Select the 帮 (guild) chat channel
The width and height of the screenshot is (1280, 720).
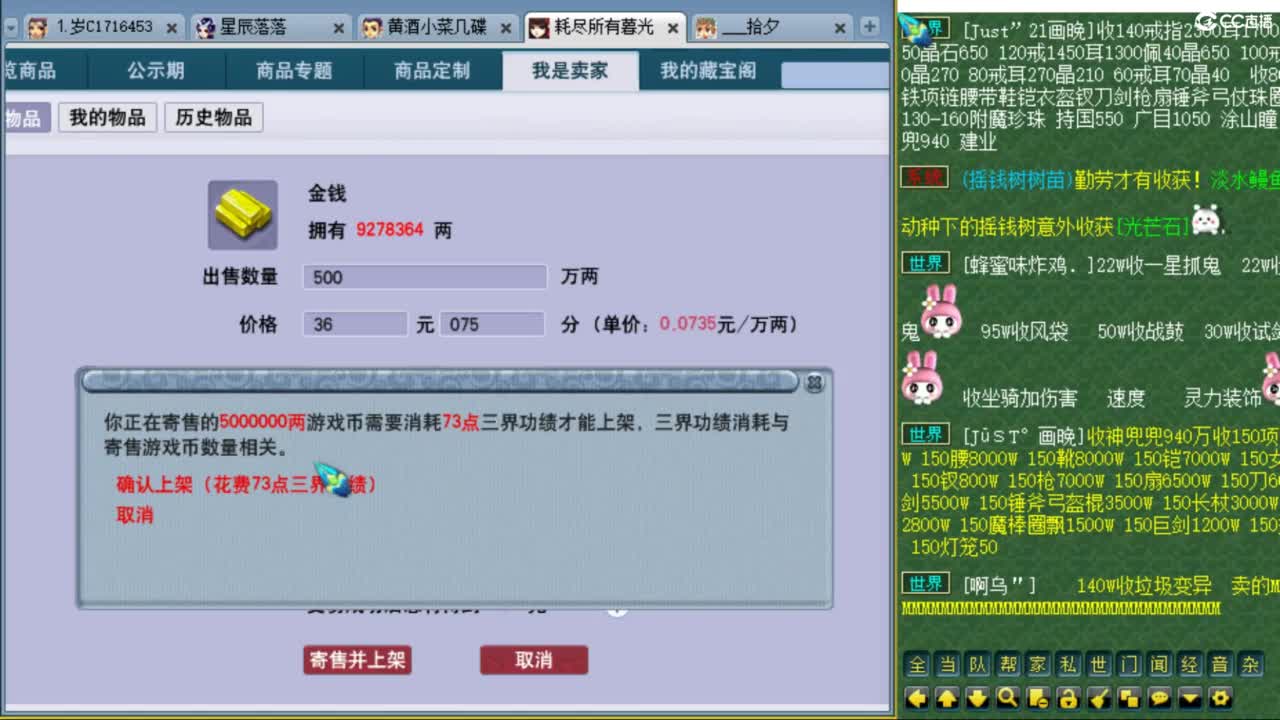pos(1008,665)
